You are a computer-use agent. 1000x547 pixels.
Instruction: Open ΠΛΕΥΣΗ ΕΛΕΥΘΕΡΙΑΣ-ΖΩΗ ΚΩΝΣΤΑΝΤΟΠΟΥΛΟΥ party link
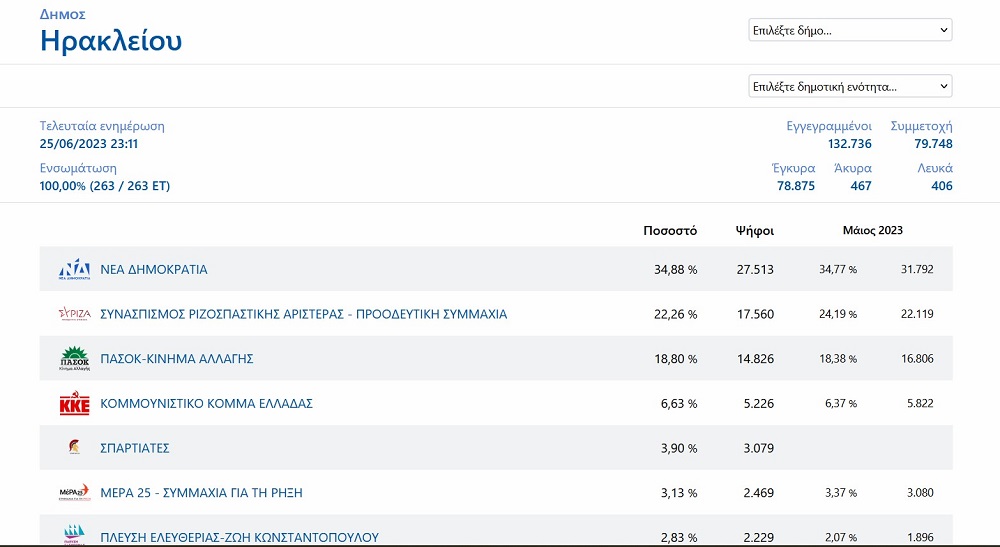239,537
